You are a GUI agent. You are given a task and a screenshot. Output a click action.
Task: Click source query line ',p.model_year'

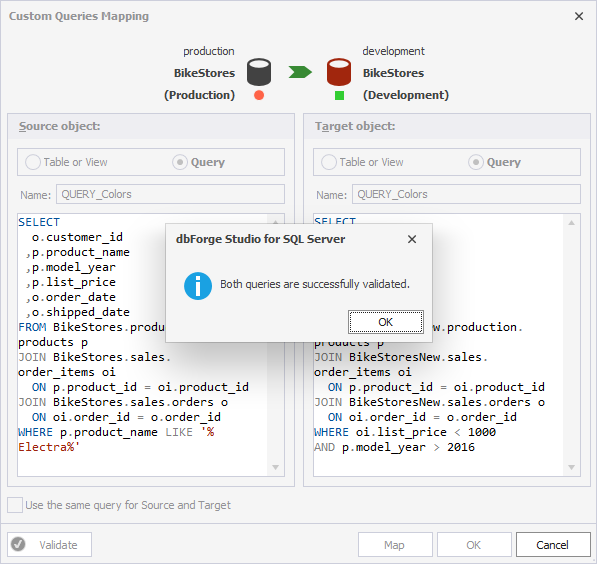[x=70, y=267]
